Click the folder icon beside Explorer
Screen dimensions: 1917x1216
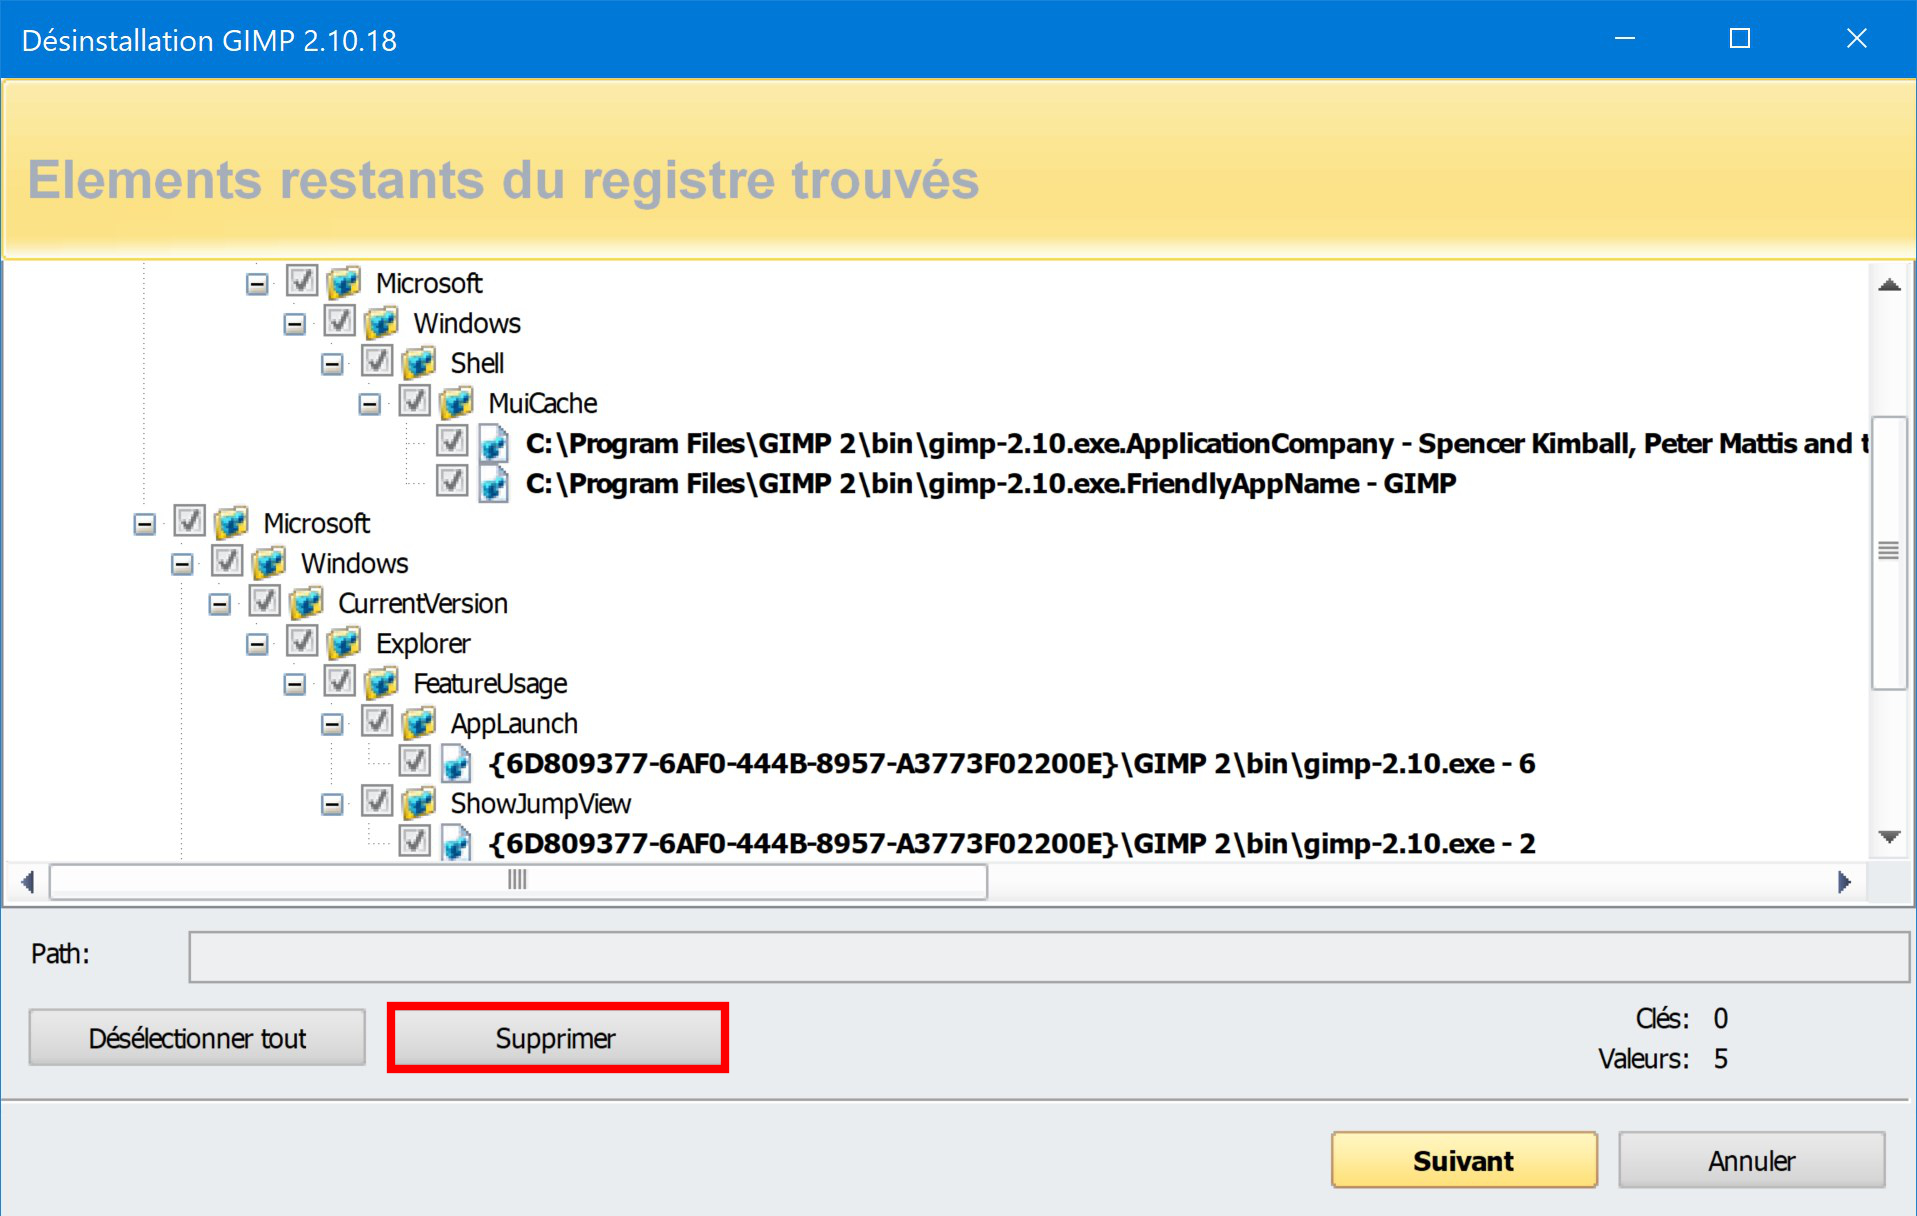344,643
